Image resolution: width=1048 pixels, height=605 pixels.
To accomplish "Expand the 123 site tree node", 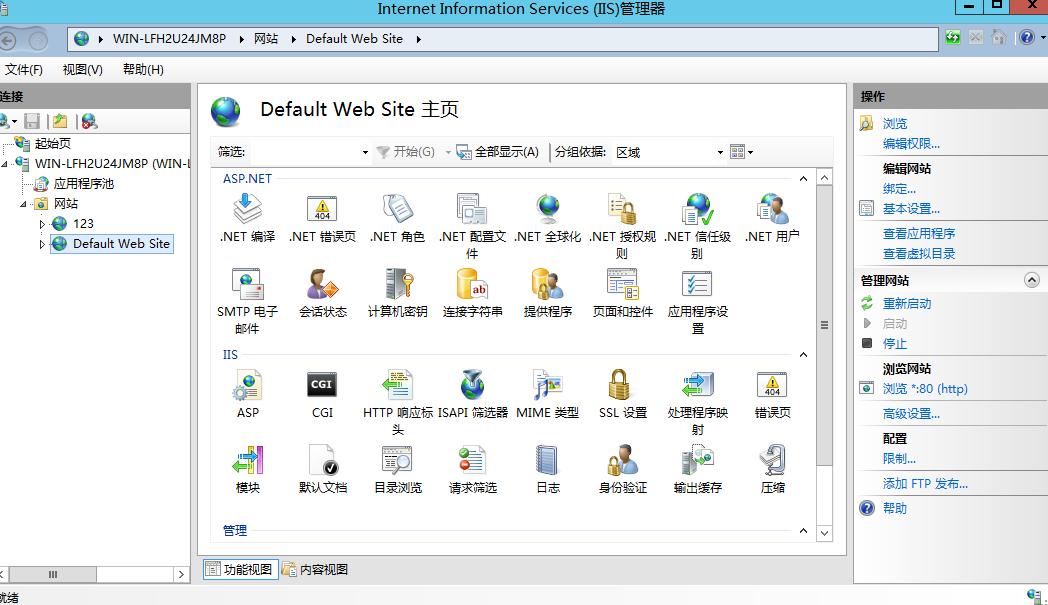I will (42, 224).
